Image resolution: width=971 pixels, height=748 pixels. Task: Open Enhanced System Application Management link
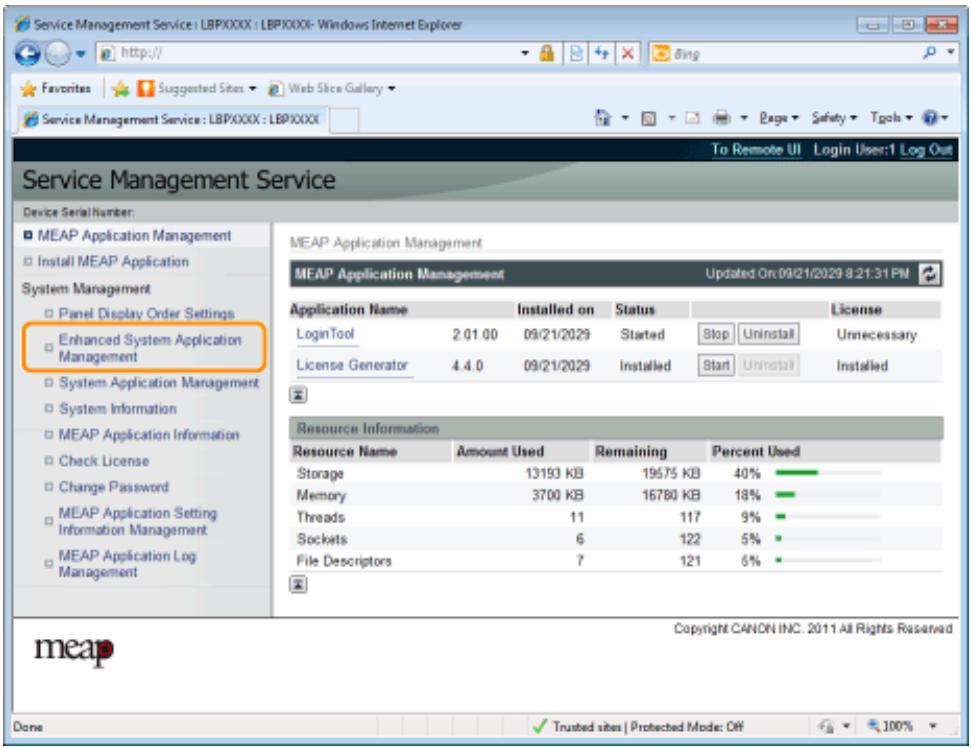click(x=150, y=348)
